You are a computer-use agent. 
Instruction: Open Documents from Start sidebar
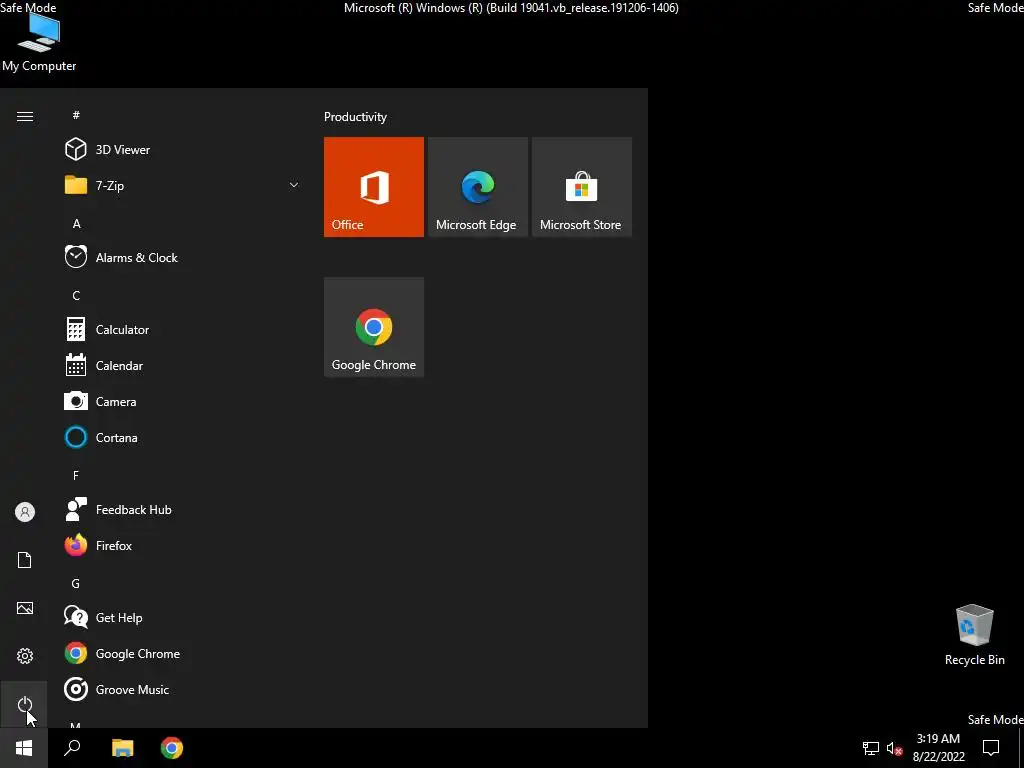click(25, 560)
